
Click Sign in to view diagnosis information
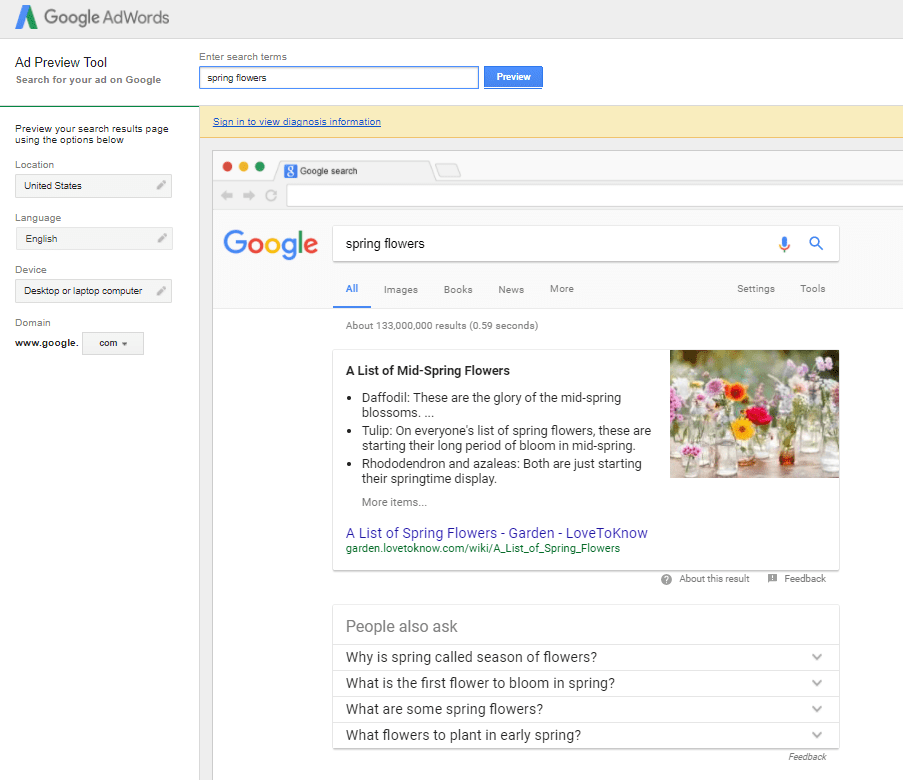click(x=297, y=122)
